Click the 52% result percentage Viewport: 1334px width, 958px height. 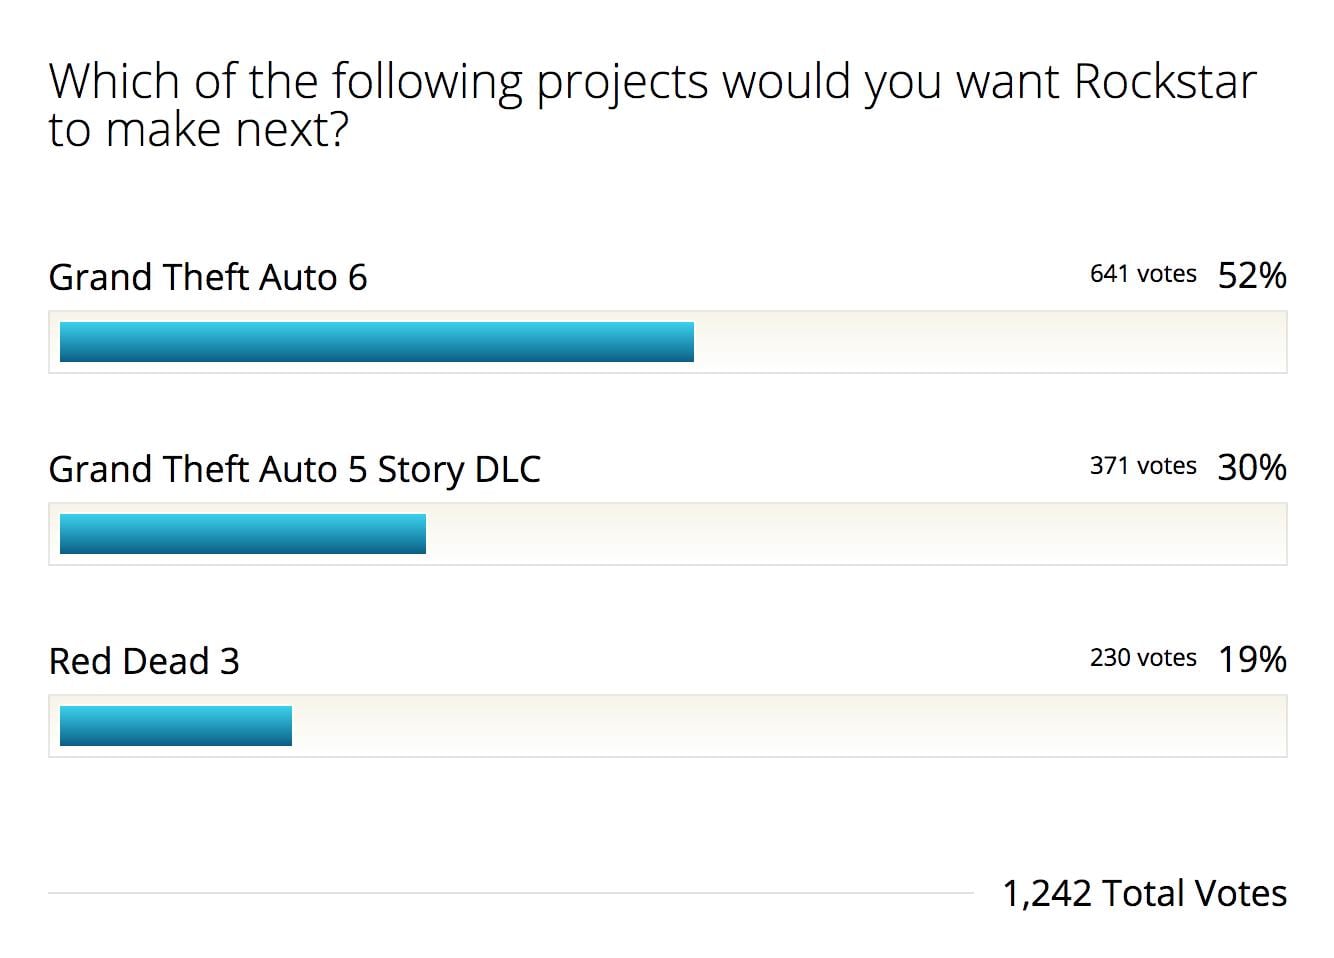coord(1252,275)
